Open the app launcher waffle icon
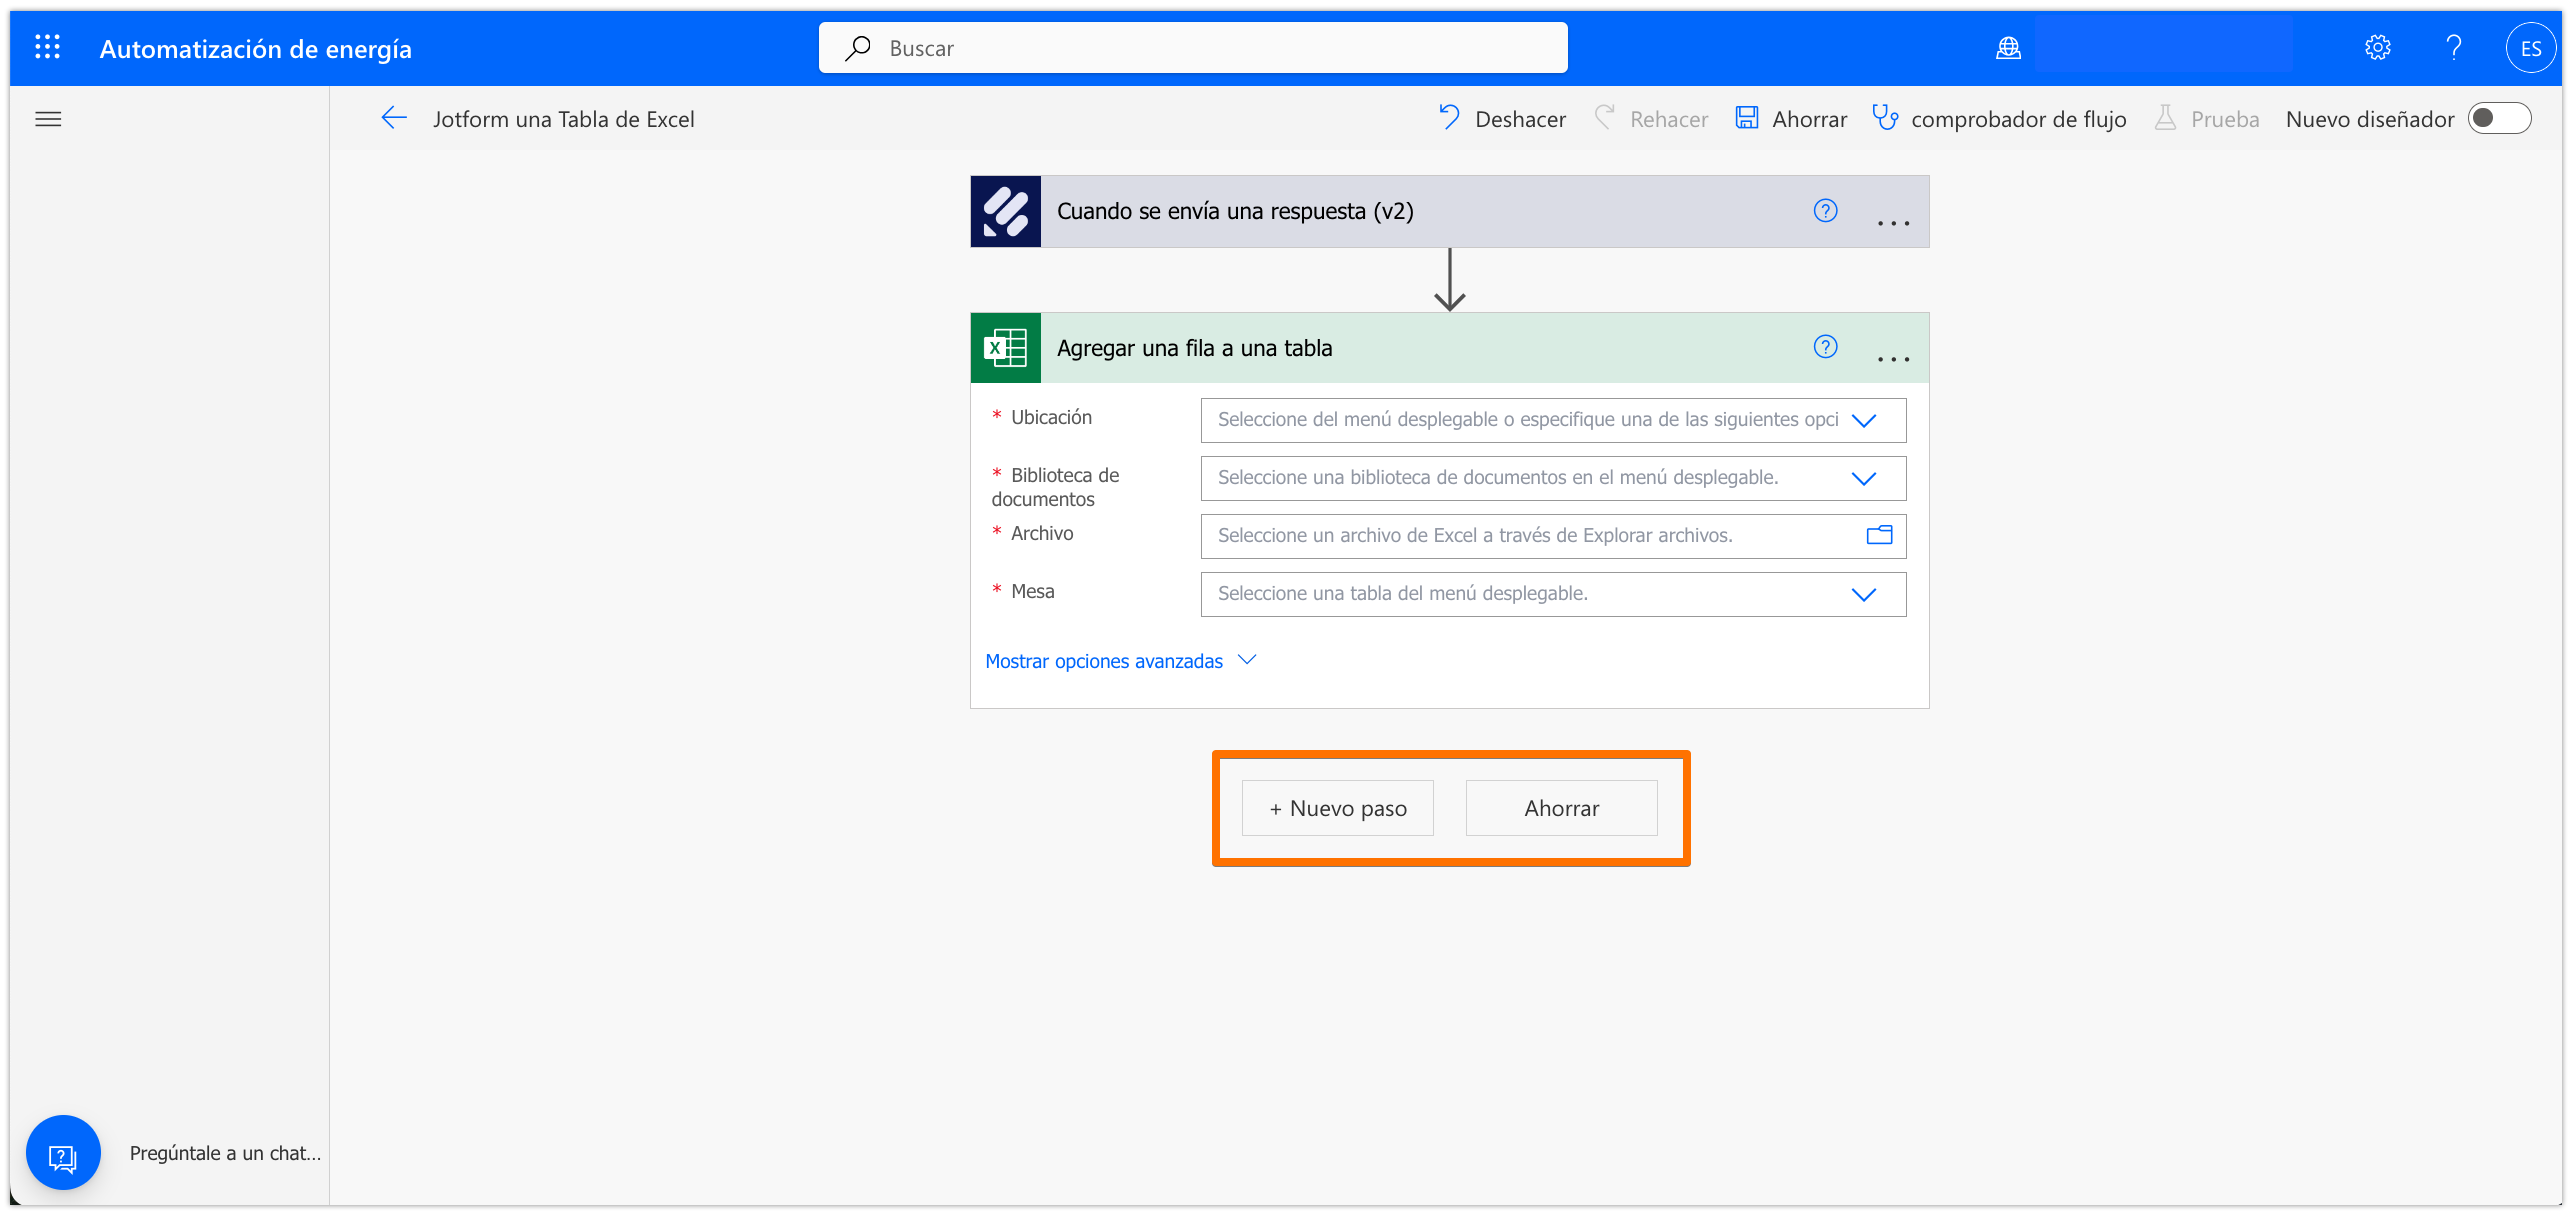This screenshot has width=2572, height=1215. 47,47
